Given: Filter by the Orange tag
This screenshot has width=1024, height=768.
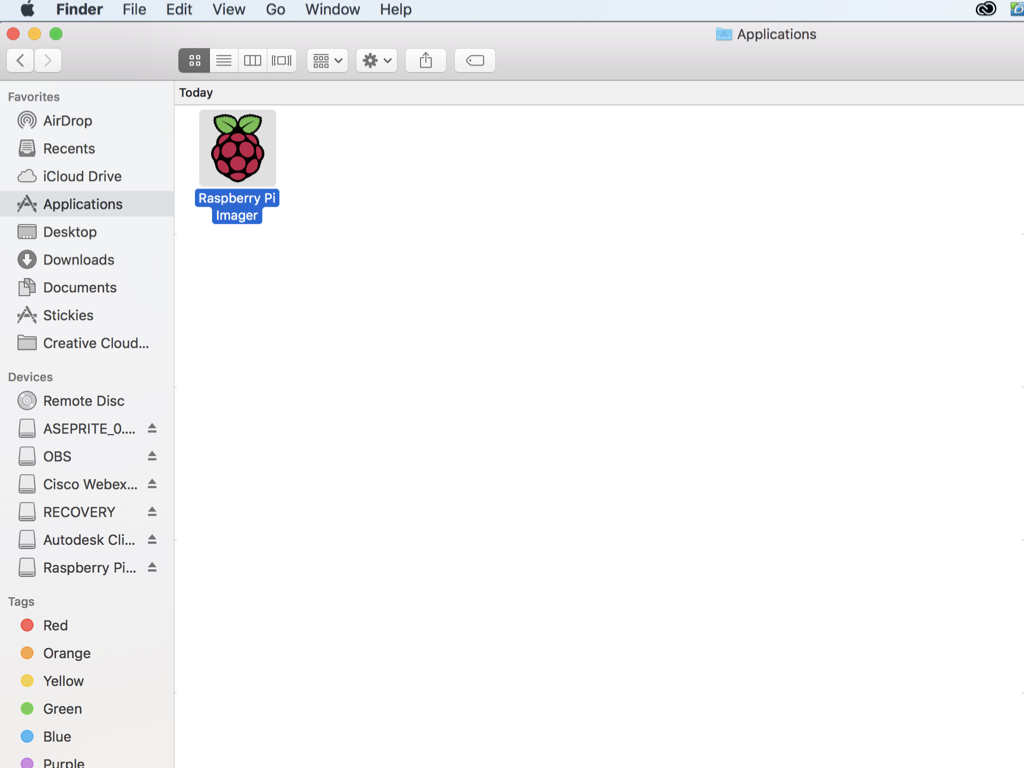Looking at the screenshot, I should click(87, 653).
